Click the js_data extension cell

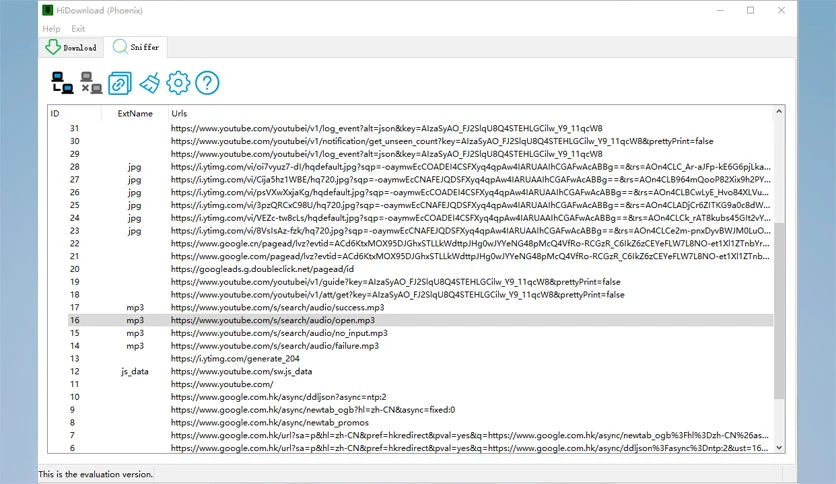click(135, 372)
